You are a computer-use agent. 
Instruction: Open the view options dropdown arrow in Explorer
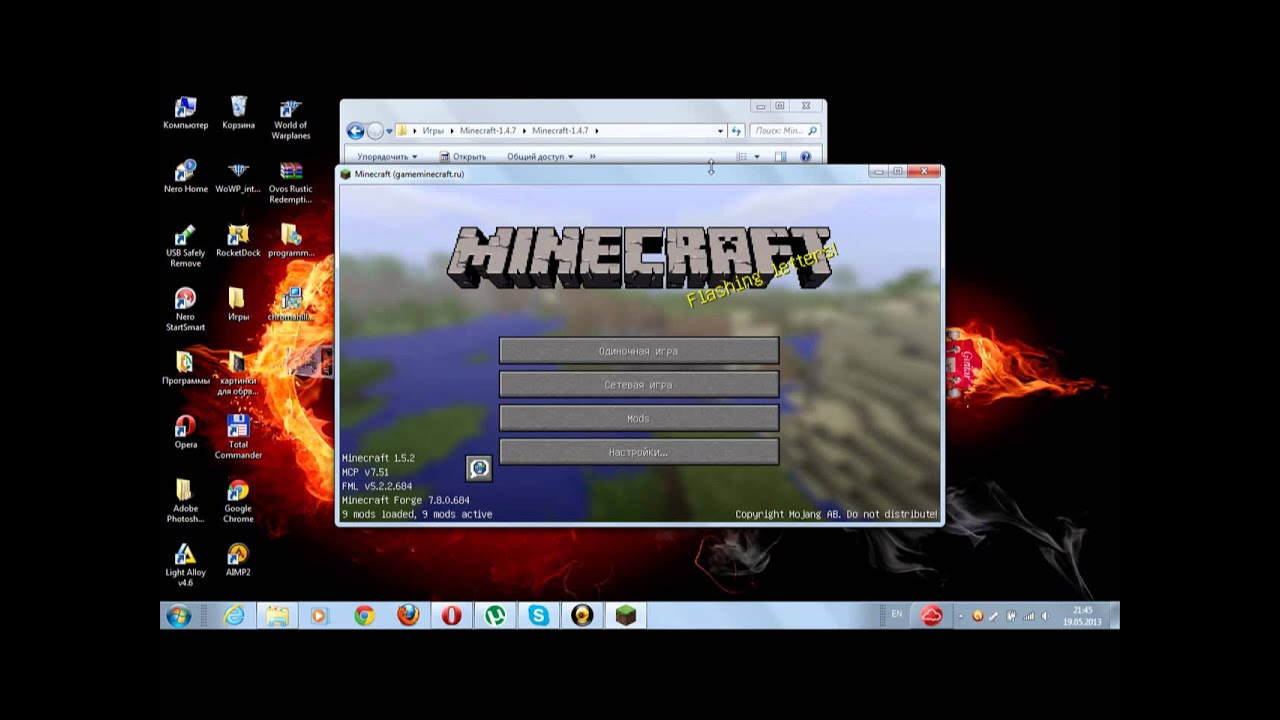click(756, 157)
